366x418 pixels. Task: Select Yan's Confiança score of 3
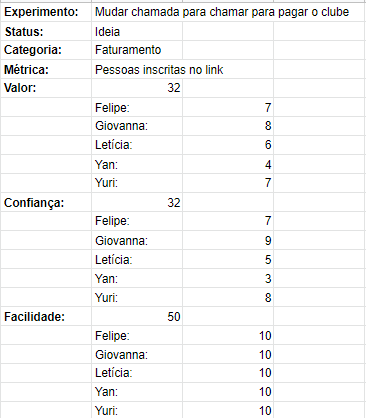pos(228,278)
